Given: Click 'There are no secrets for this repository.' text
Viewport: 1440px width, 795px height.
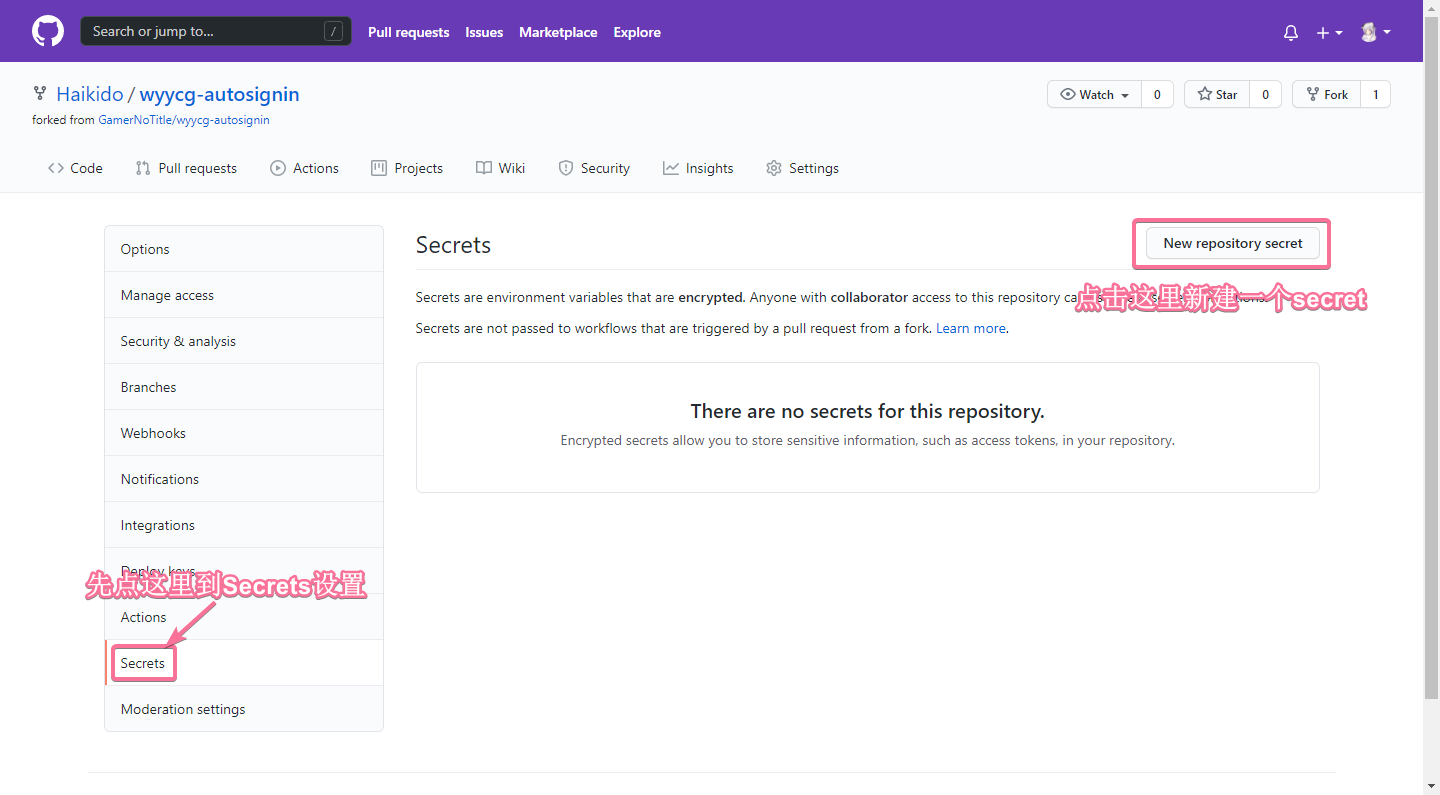Looking at the screenshot, I should (x=867, y=411).
